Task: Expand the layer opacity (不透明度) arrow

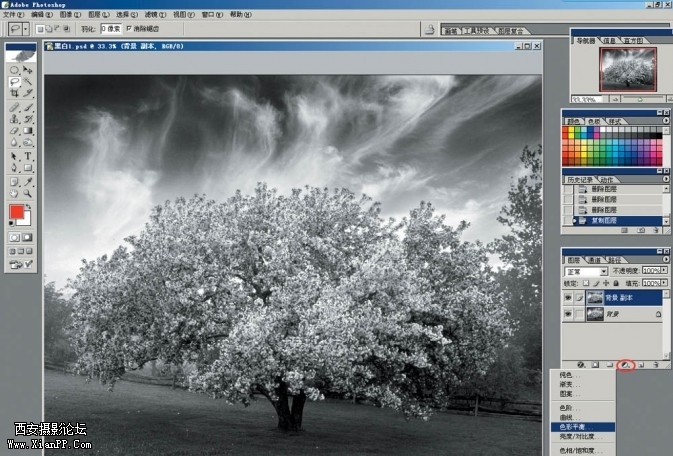Action: point(664,270)
